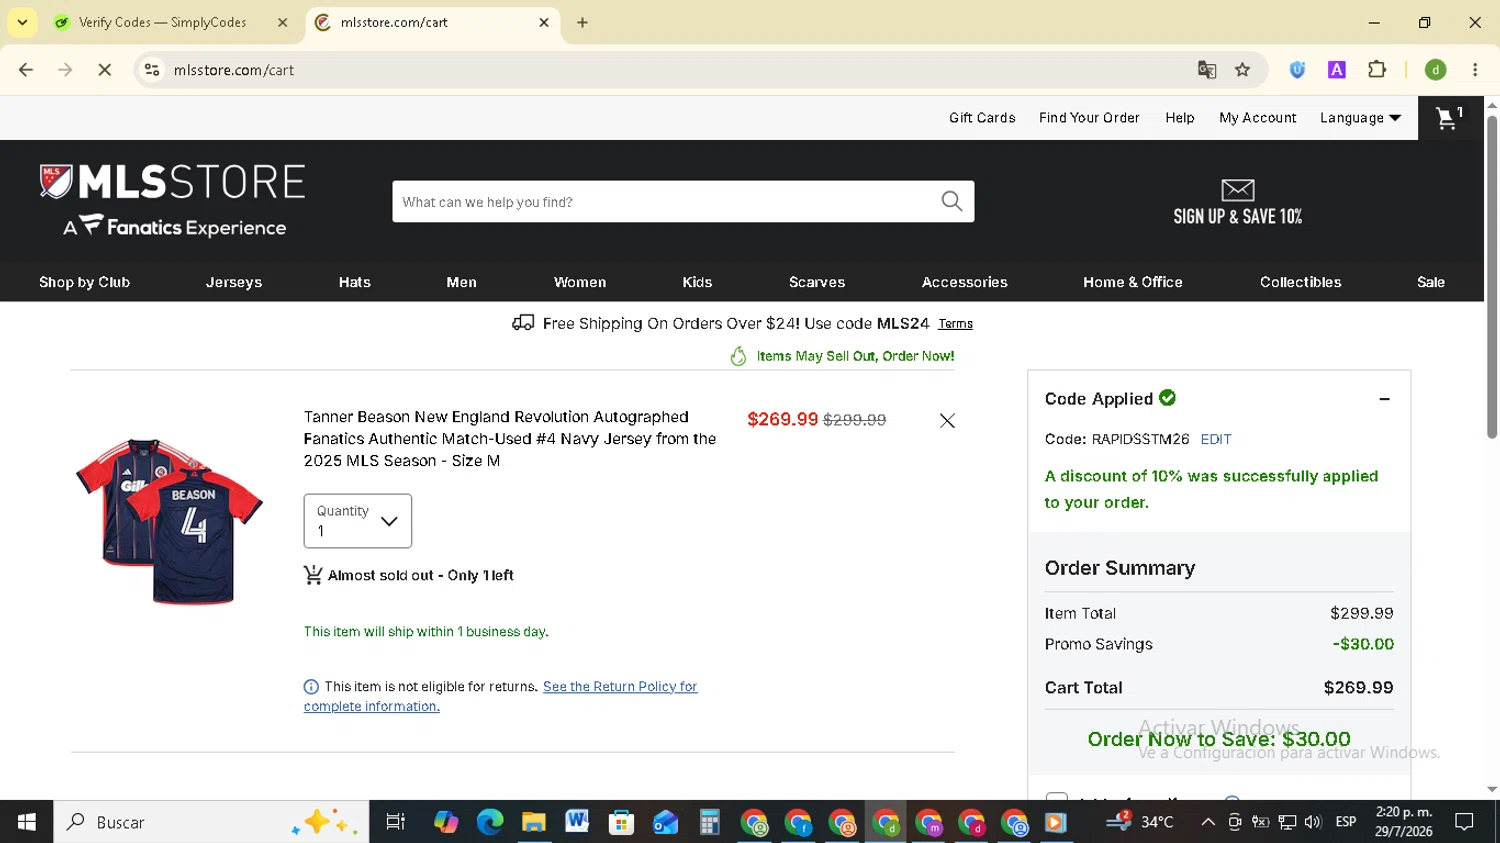Open the Kids menu
This screenshot has width=1500, height=843.
(x=698, y=282)
